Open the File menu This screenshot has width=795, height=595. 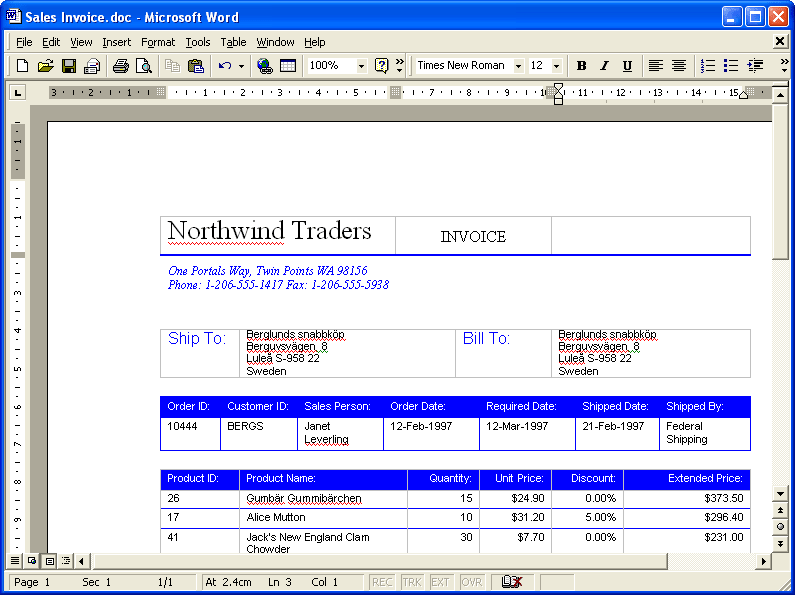click(x=24, y=42)
